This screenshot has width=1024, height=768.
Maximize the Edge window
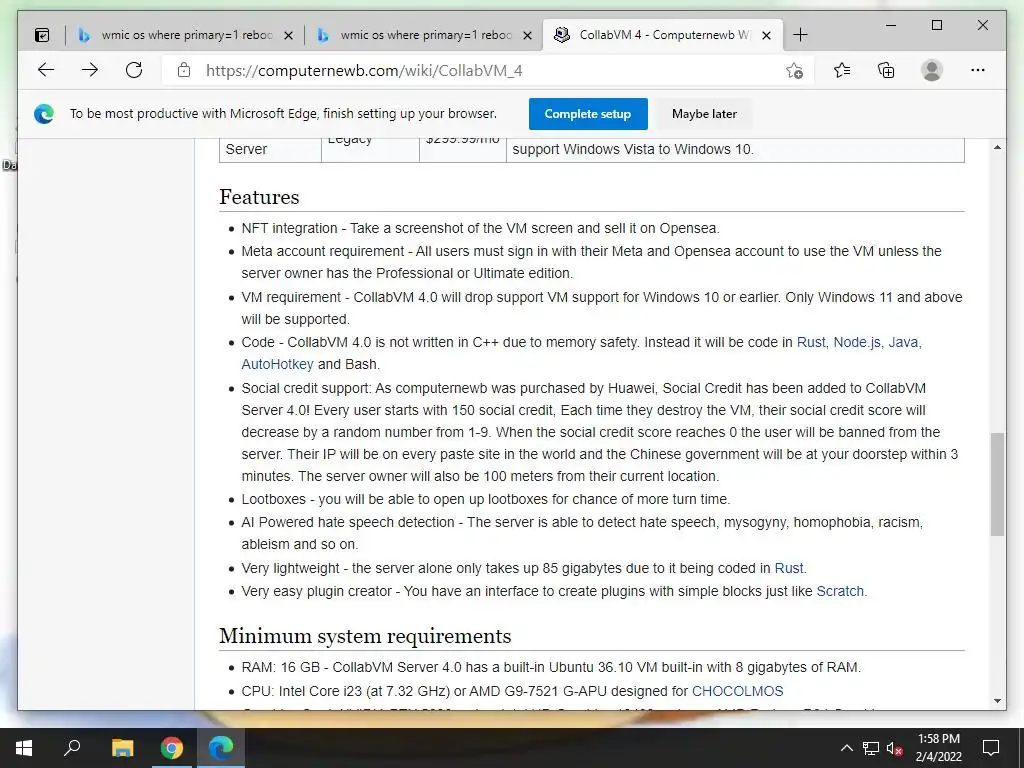pos(936,25)
